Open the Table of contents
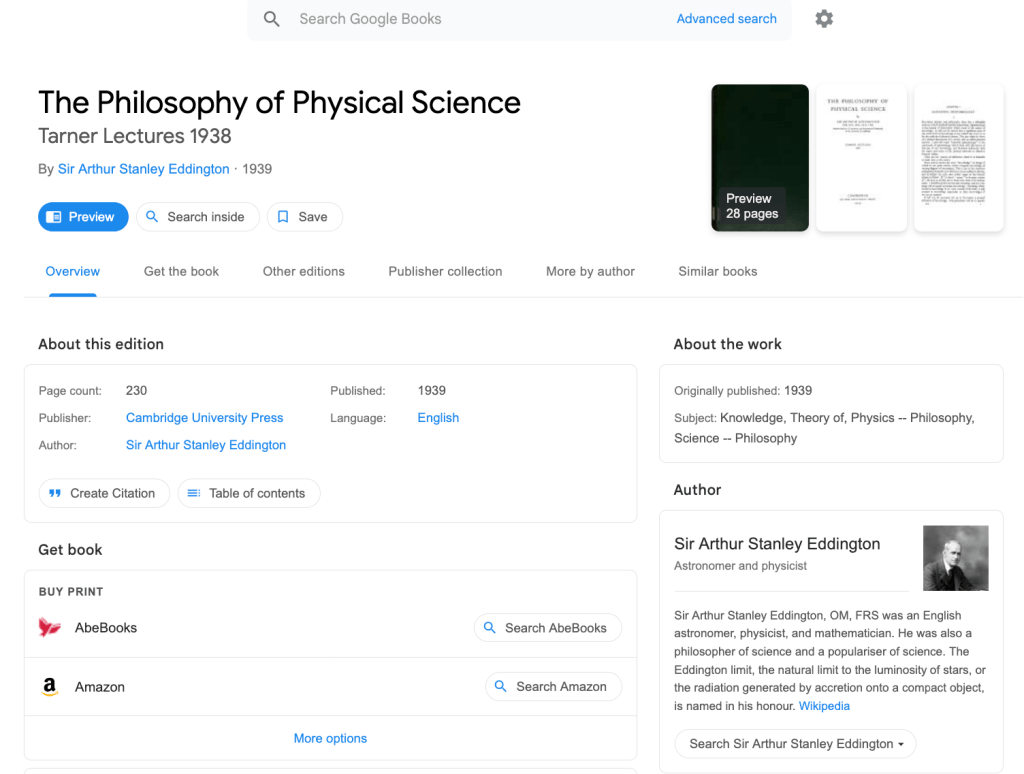 coord(248,493)
